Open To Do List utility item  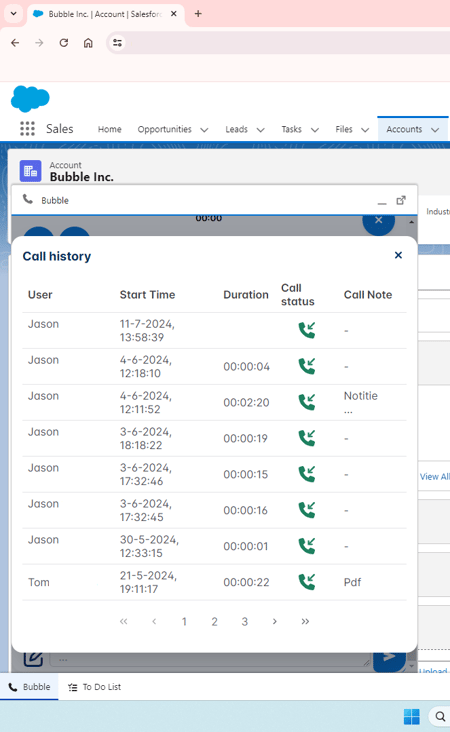(x=95, y=687)
